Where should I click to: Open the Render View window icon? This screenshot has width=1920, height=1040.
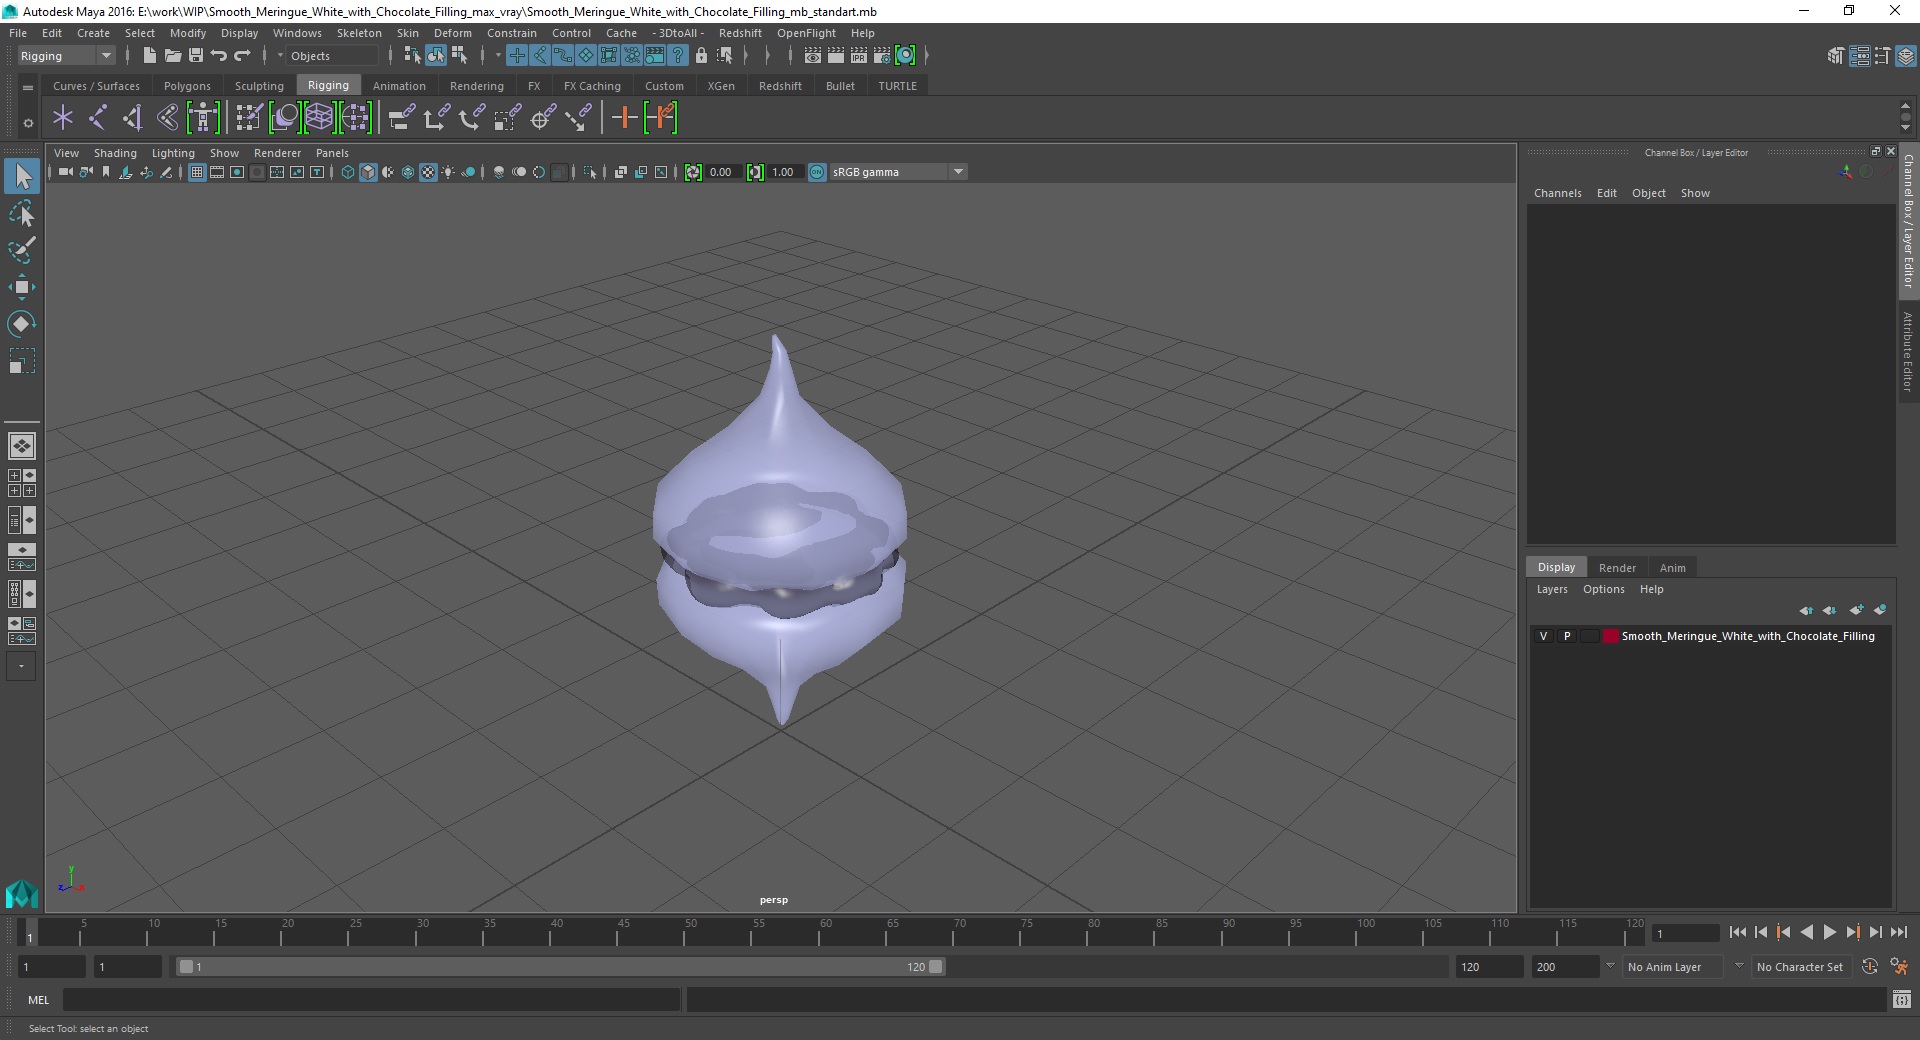pos(813,56)
